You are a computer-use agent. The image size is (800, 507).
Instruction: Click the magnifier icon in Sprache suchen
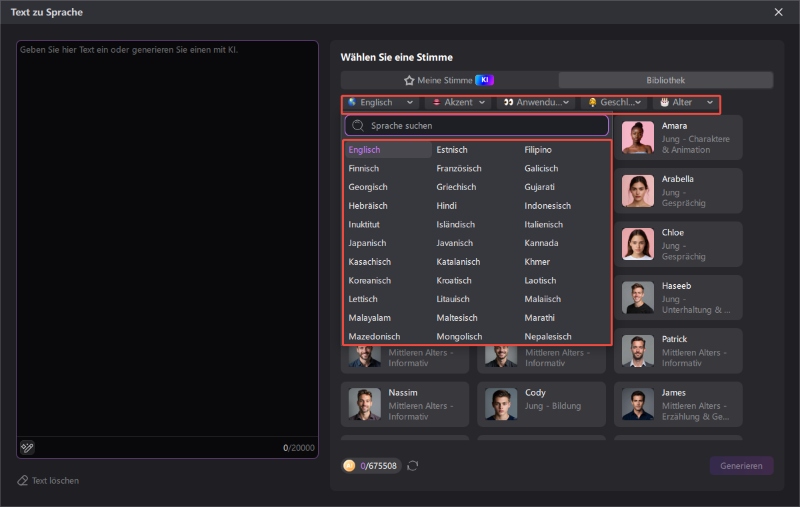click(357, 126)
